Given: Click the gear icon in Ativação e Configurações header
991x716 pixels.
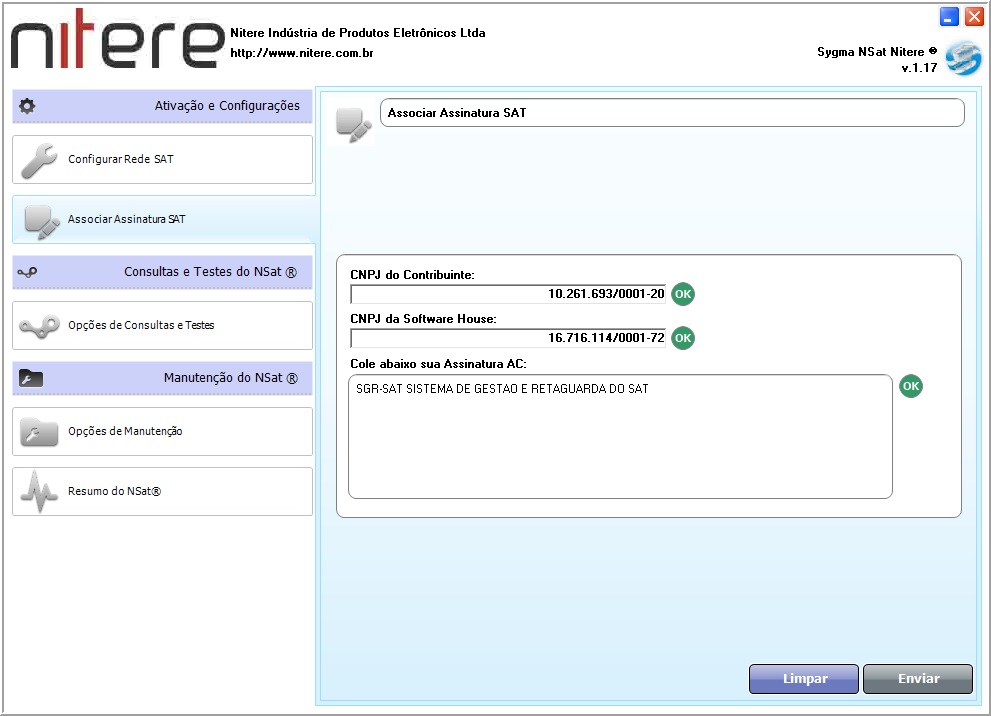Looking at the screenshot, I should 27,106.
